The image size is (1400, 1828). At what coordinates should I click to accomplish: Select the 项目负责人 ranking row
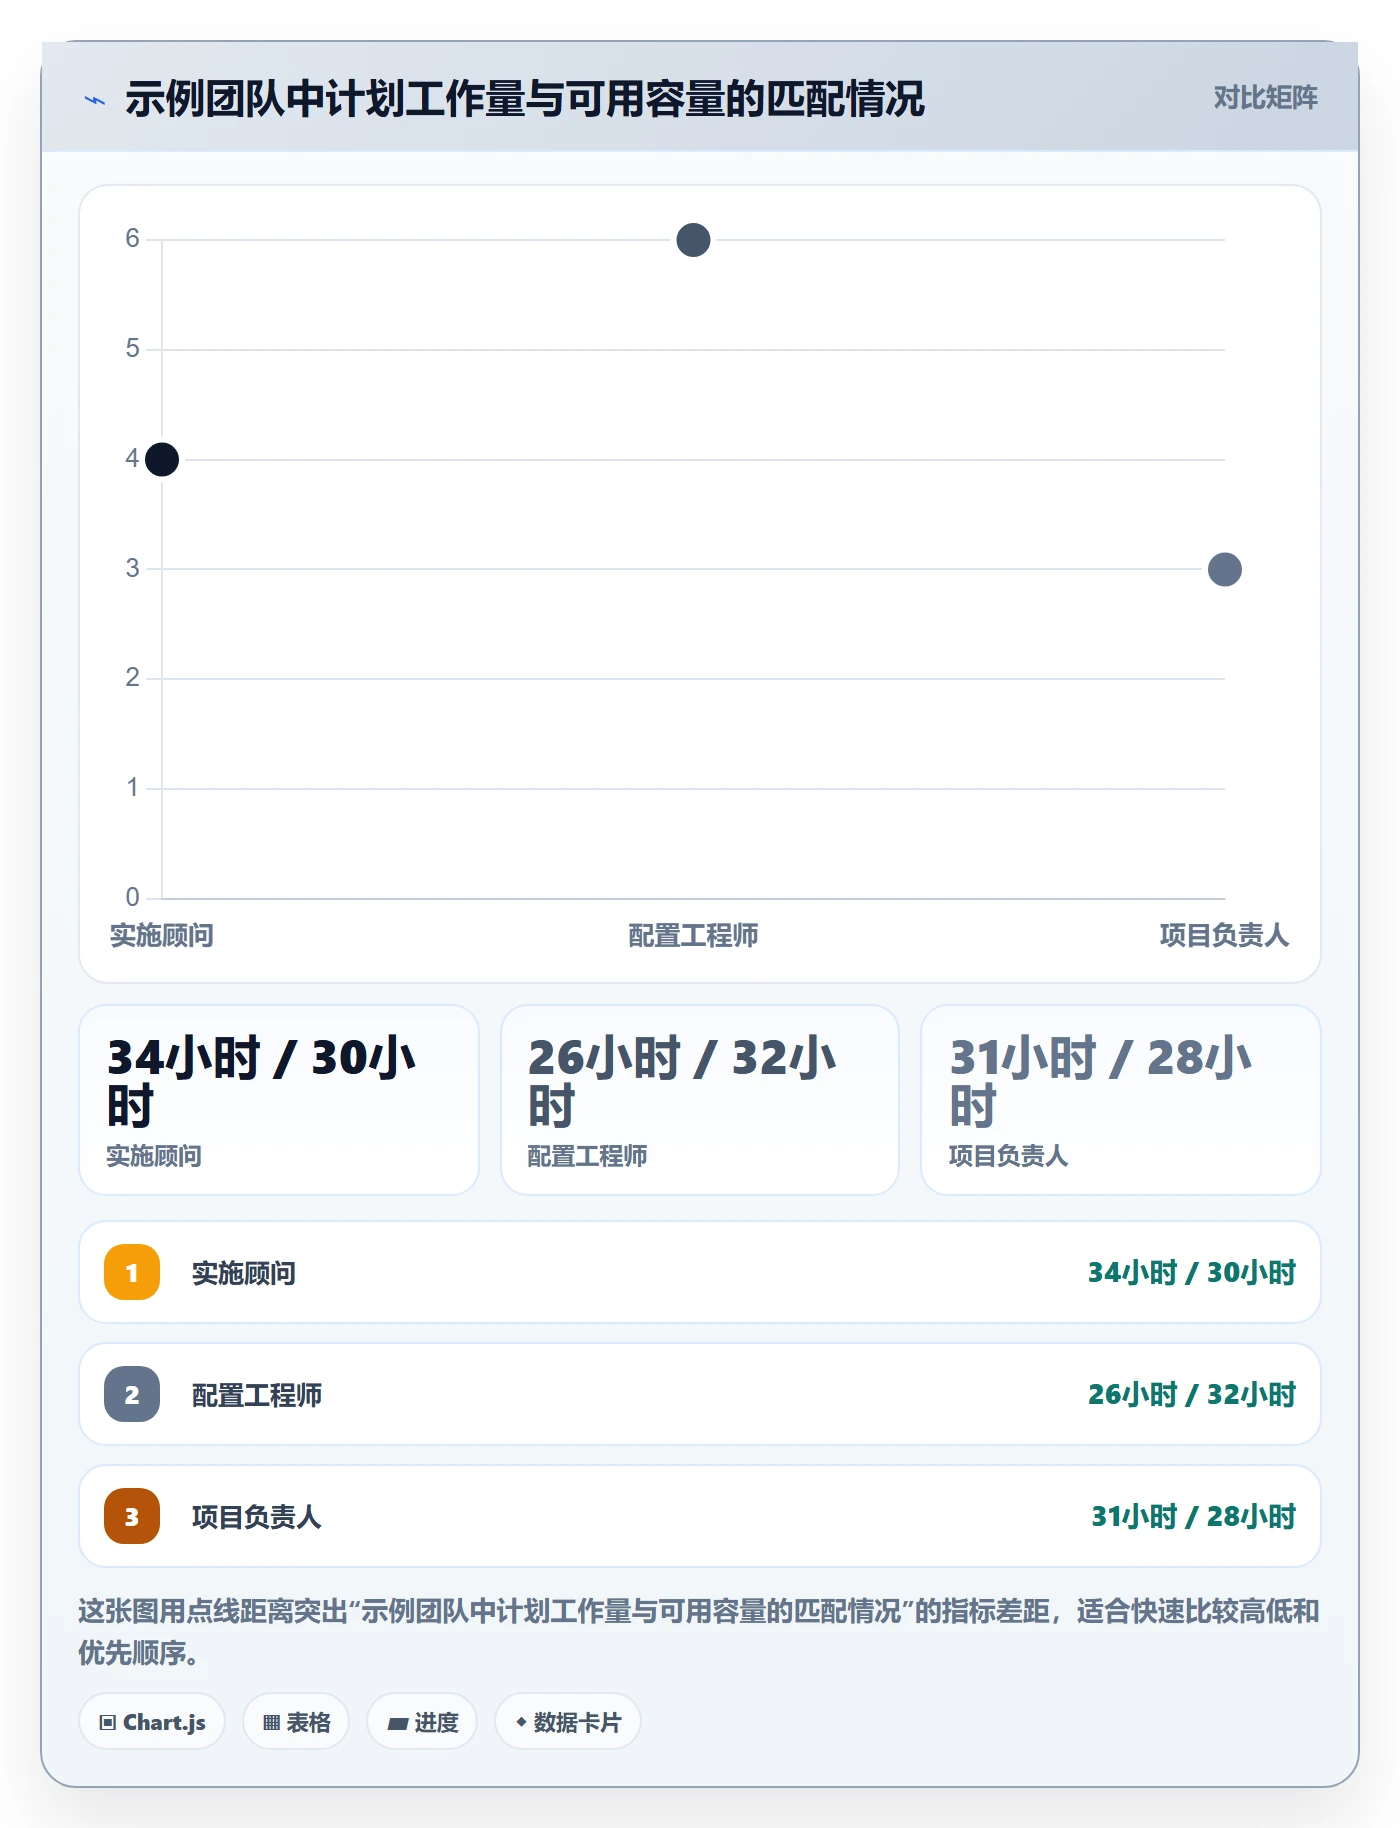pos(700,1516)
